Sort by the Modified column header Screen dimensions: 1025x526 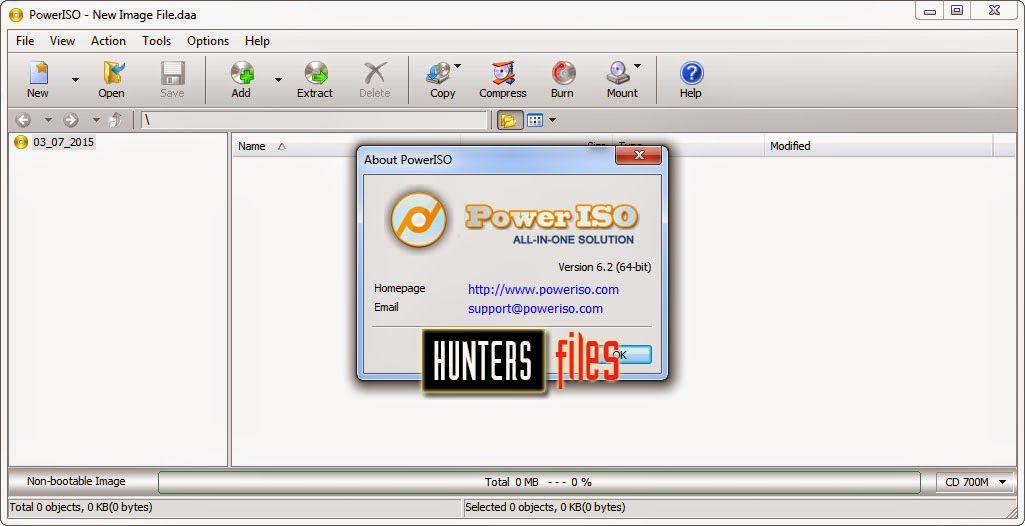click(x=790, y=146)
